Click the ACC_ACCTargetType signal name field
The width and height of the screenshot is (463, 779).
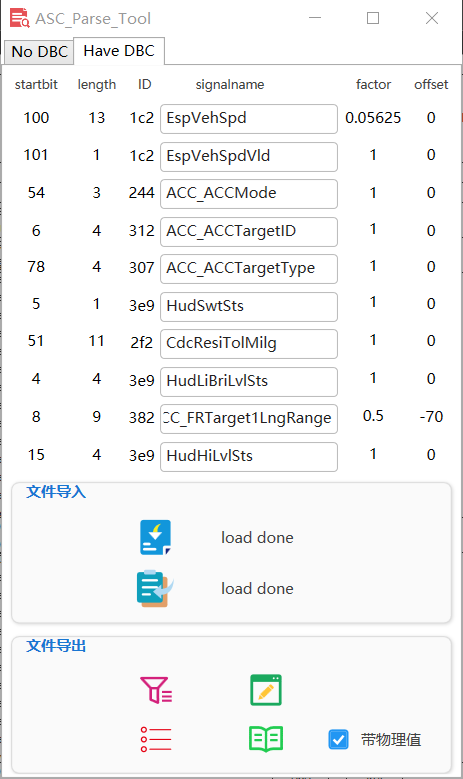tap(249, 269)
